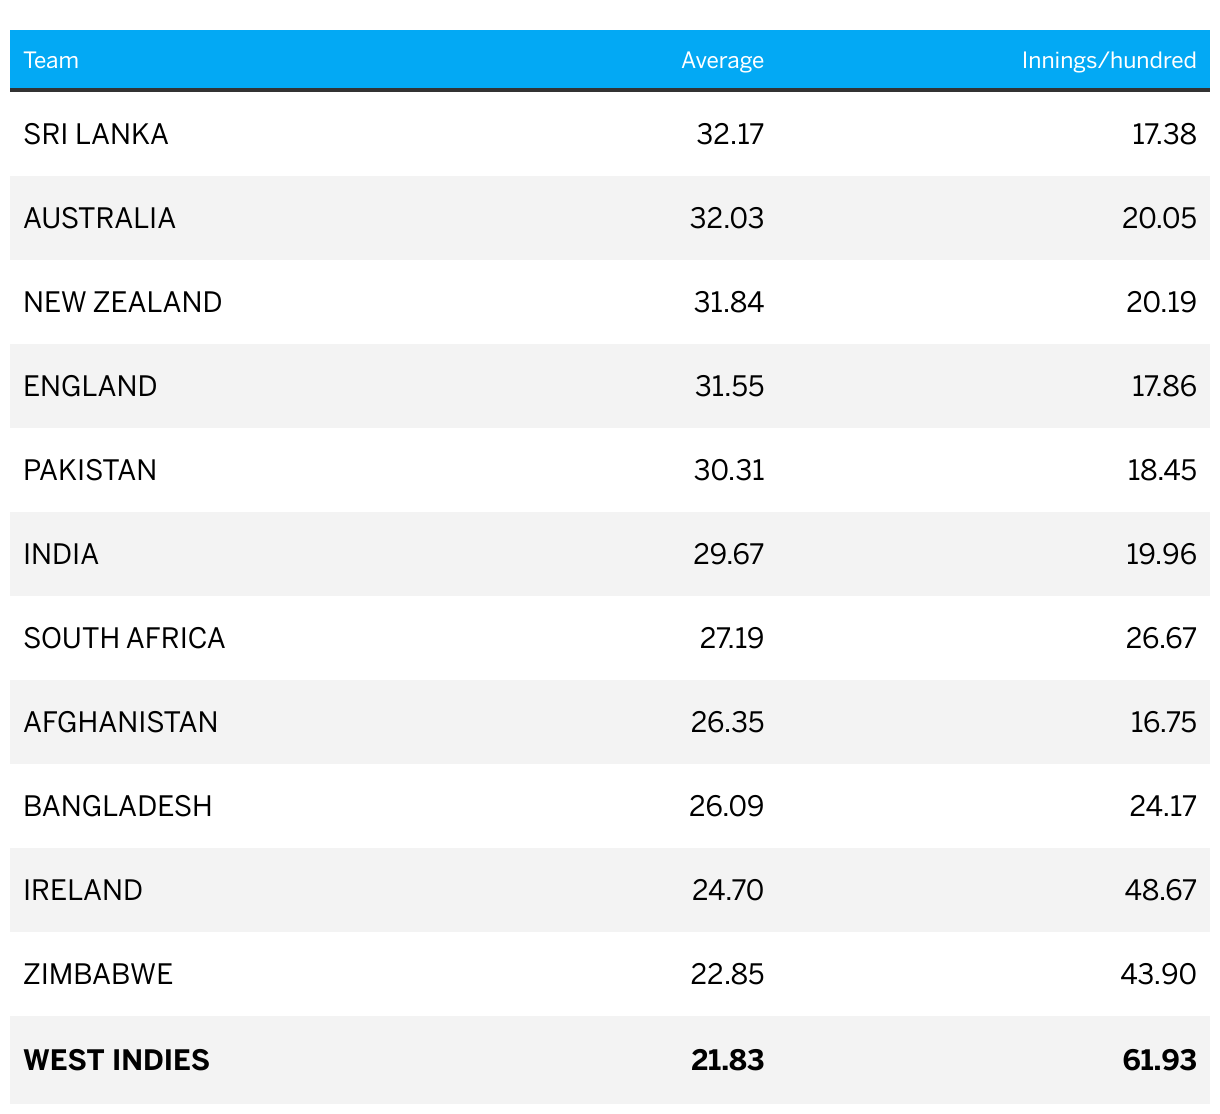
Task: Click the Team column header
Action: pos(51,60)
